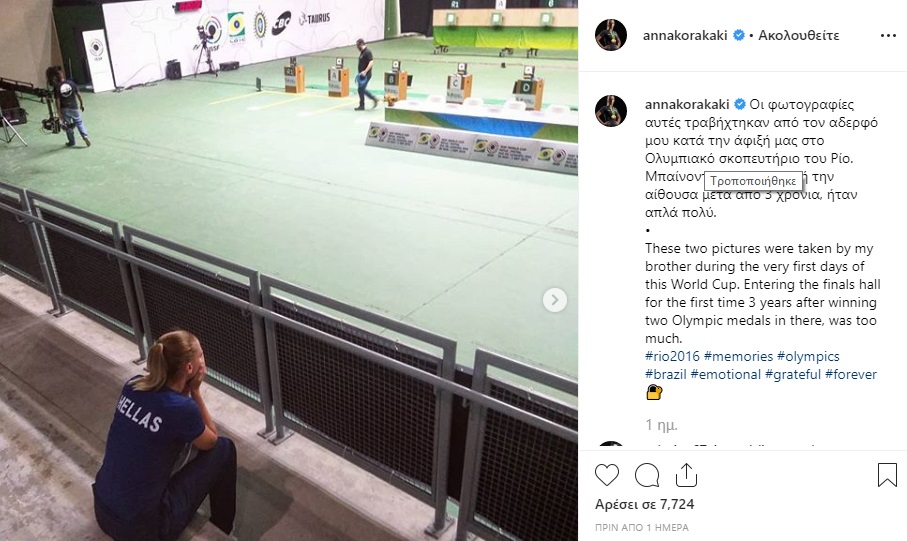Open the #grateful hashtag

pos(793,374)
